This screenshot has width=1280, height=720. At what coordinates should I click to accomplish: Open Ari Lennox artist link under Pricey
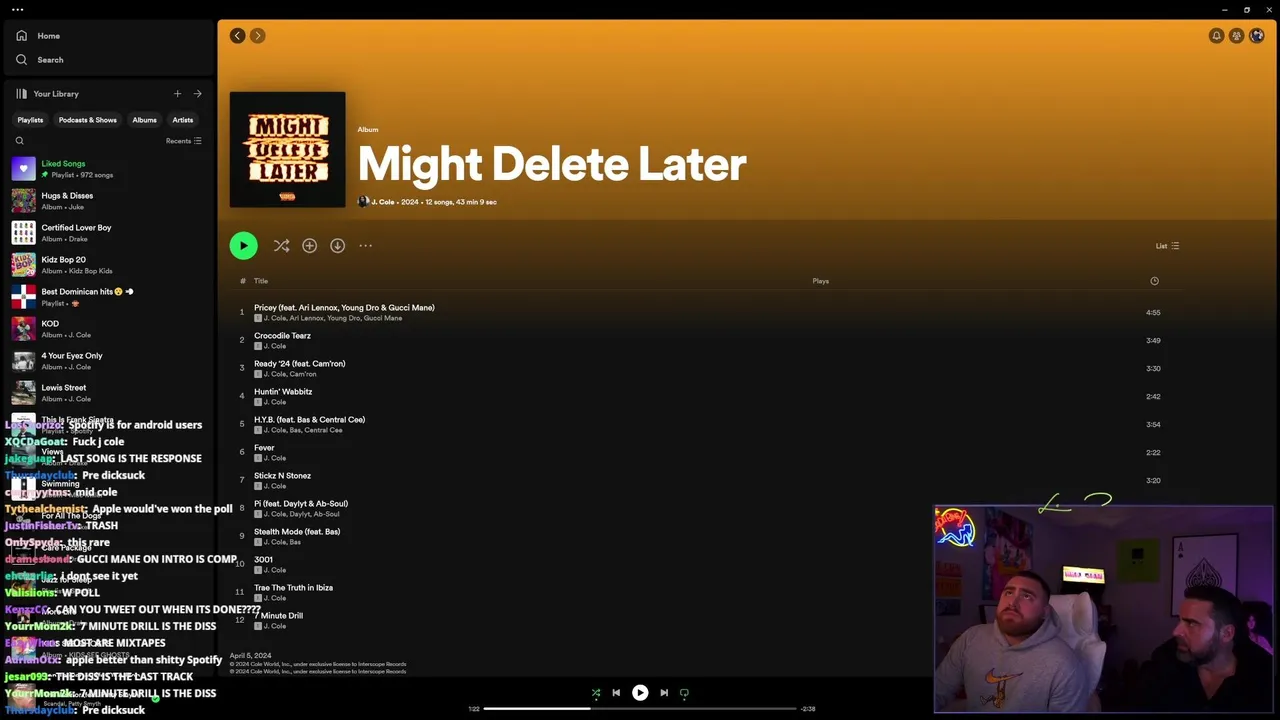tap(307, 318)
